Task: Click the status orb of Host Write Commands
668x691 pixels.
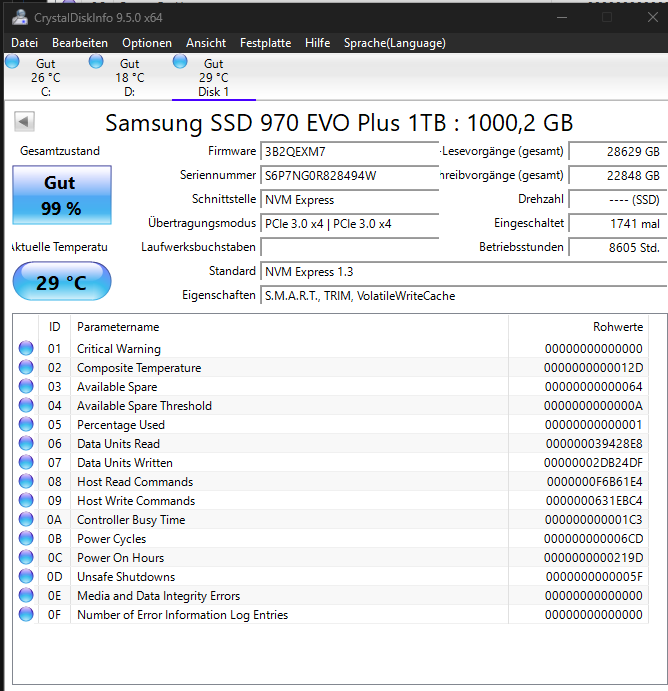Action: pos(26,500)
